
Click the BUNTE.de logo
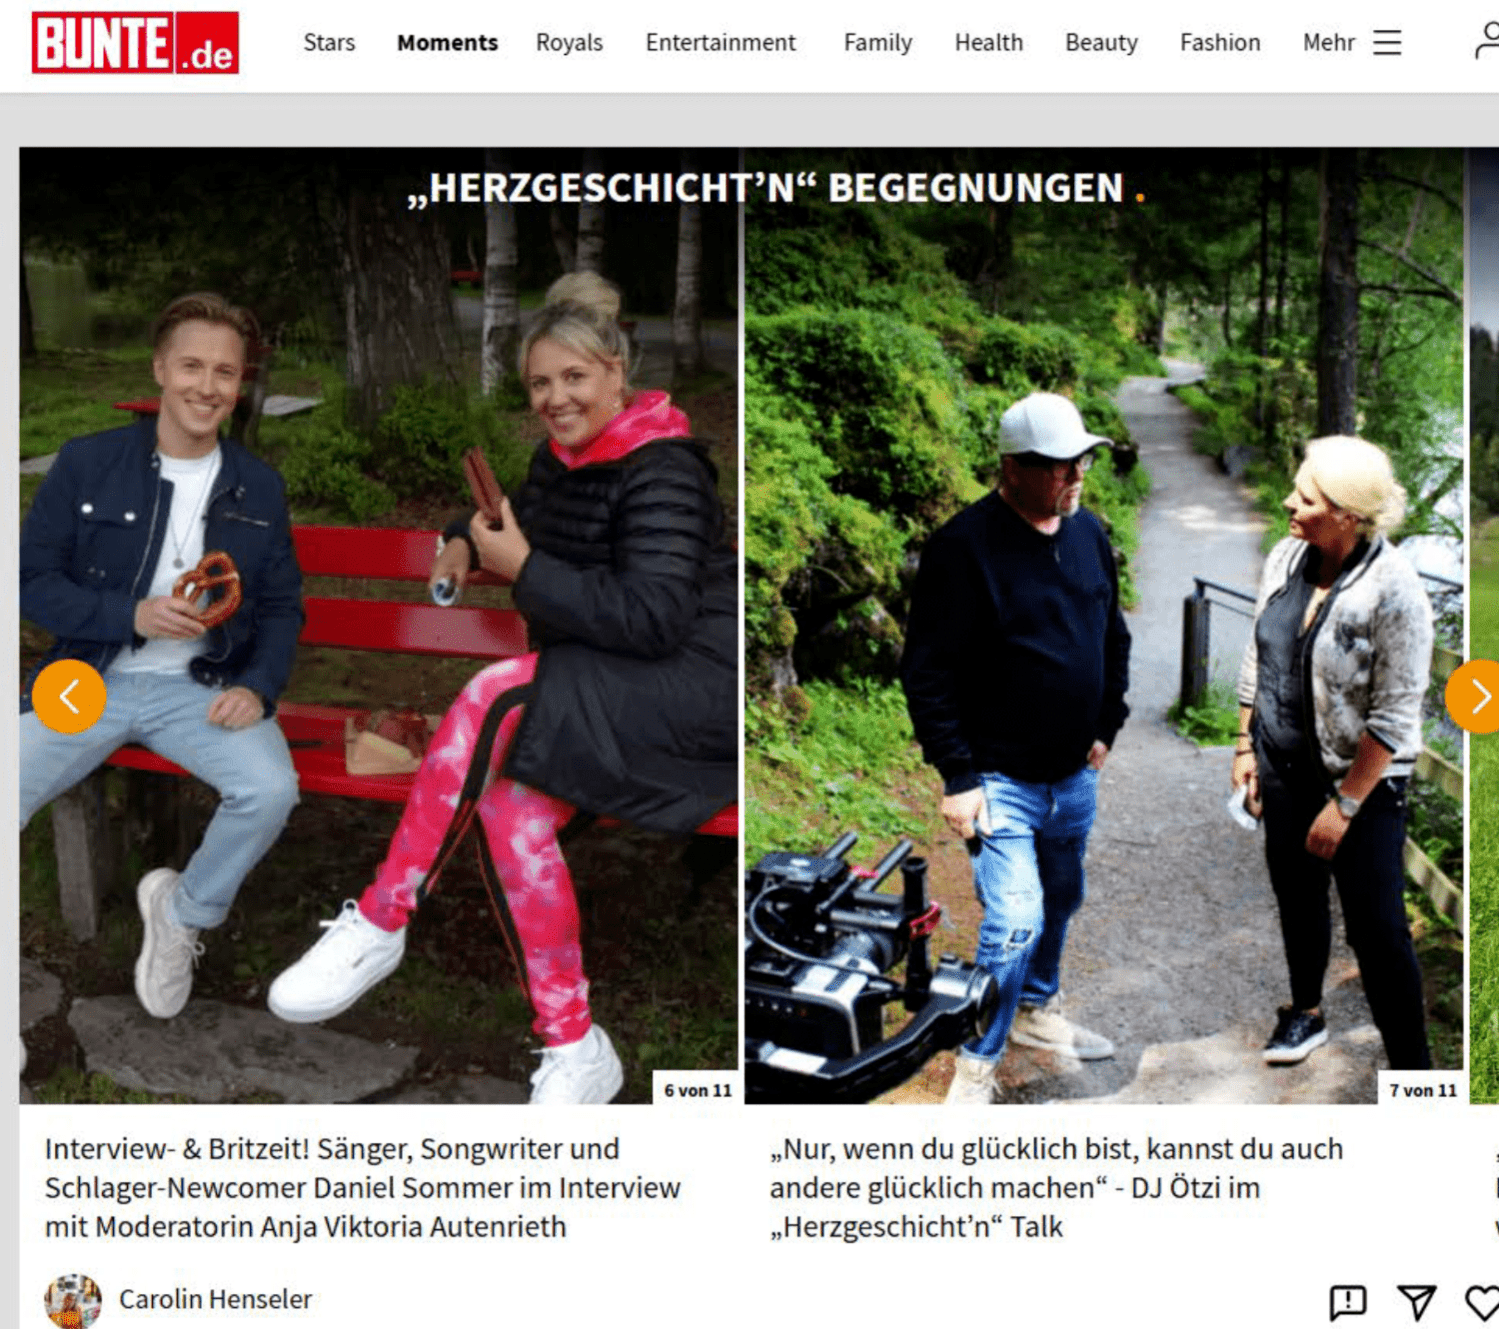pos(135,43)
